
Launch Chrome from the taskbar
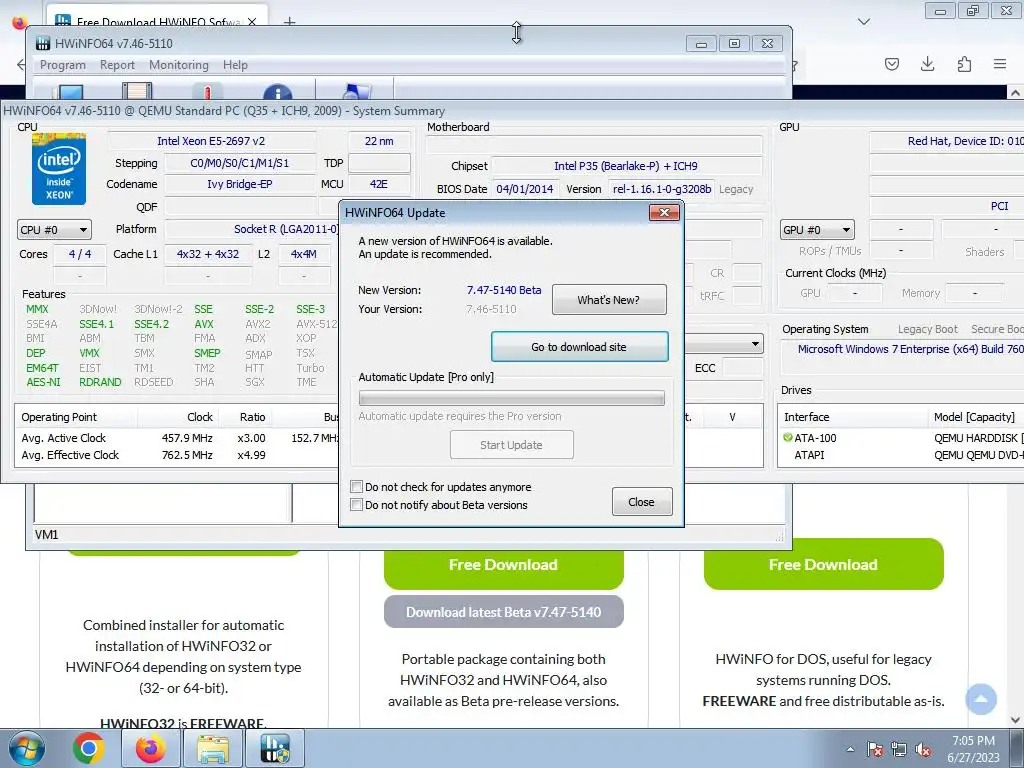(89, 748)
